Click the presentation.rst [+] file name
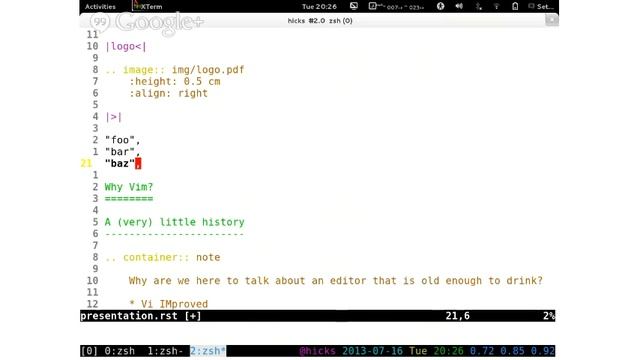The width and height of the screenshot is (640, 360). coord(141,316)
